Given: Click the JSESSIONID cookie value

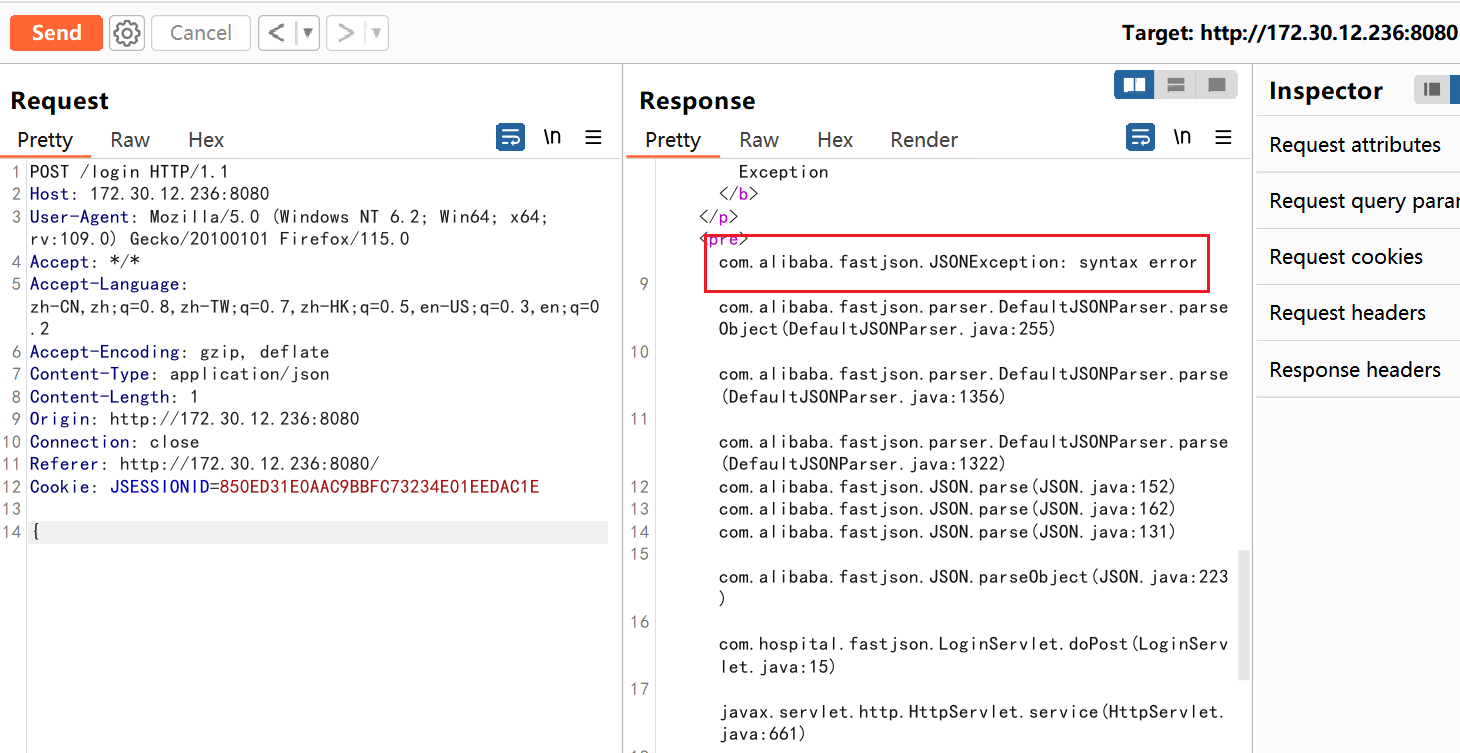Looking at the screenshot, I should pyautogui.click(x=379, y=487).
